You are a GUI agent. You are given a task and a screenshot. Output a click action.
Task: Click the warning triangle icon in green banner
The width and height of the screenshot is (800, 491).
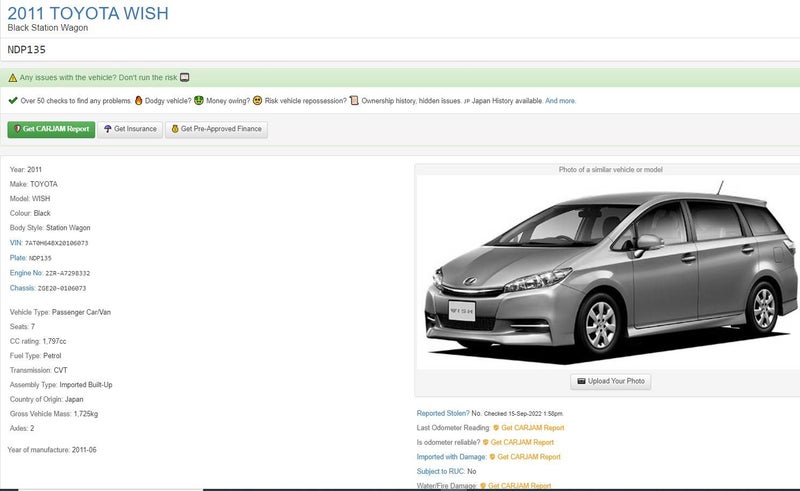(x=13, y=78)
